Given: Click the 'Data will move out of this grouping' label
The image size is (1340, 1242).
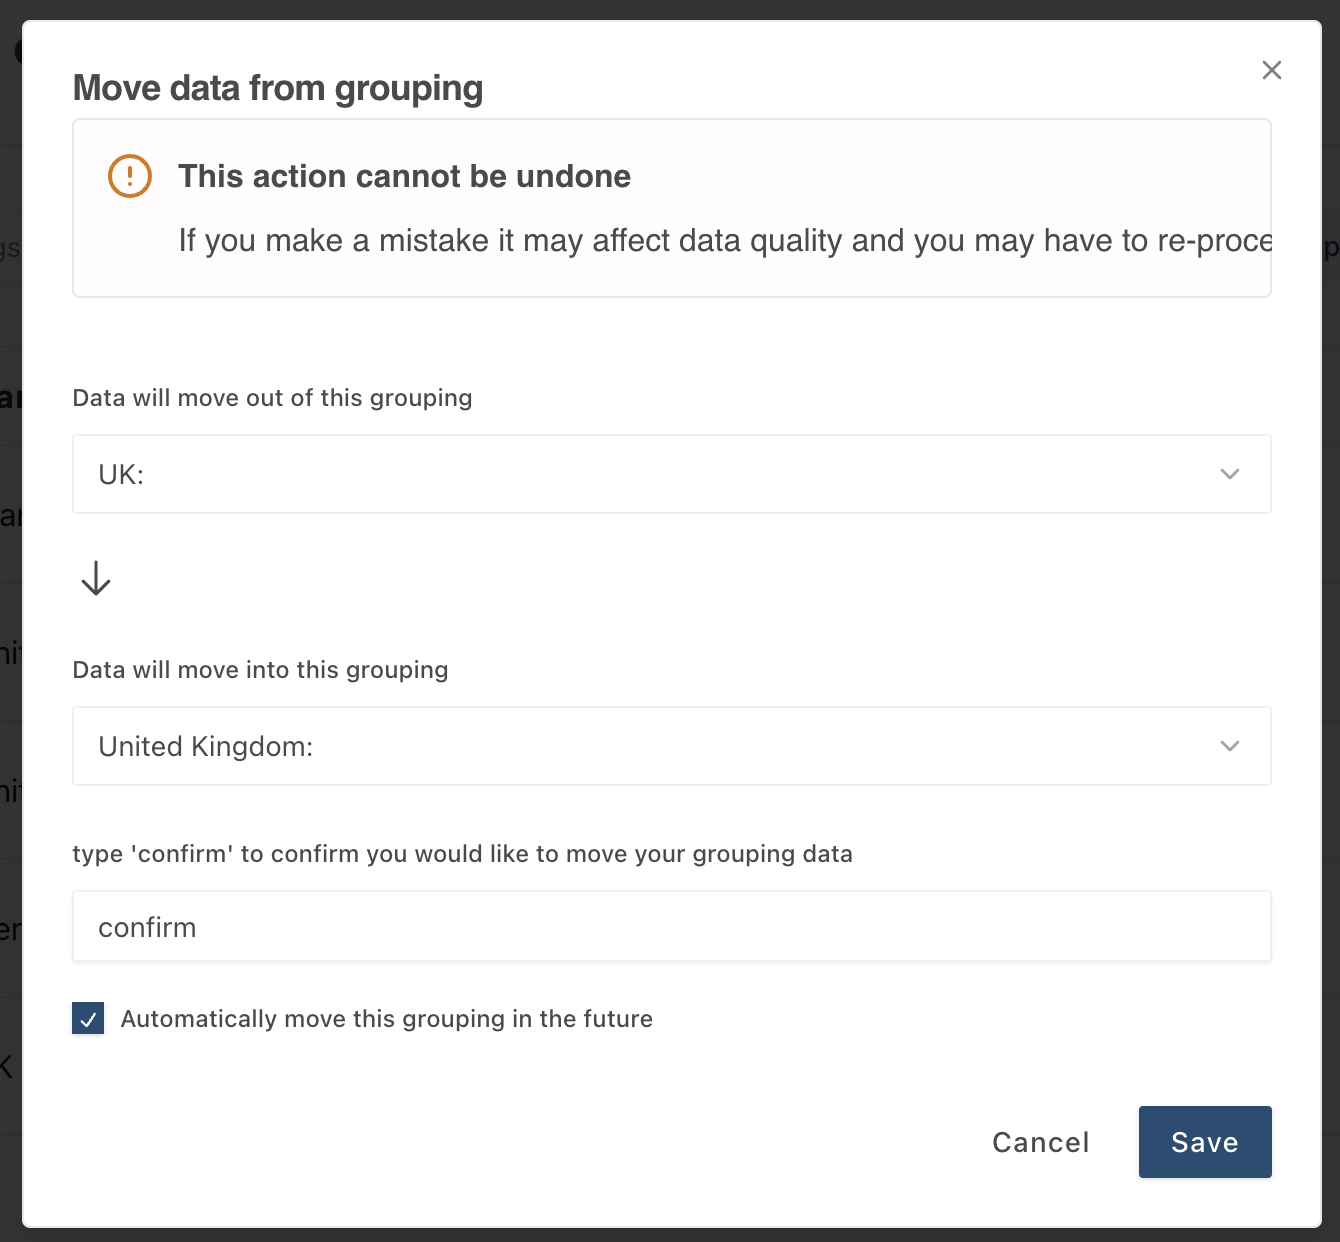Looking at the screenshot, I should pos(272,398).
